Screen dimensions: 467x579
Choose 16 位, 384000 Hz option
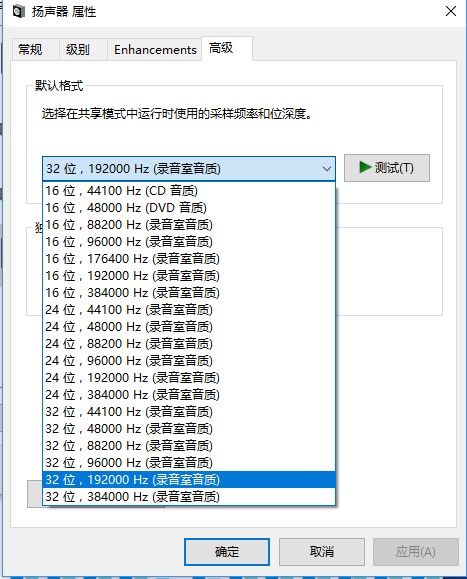tap(189, 292)
